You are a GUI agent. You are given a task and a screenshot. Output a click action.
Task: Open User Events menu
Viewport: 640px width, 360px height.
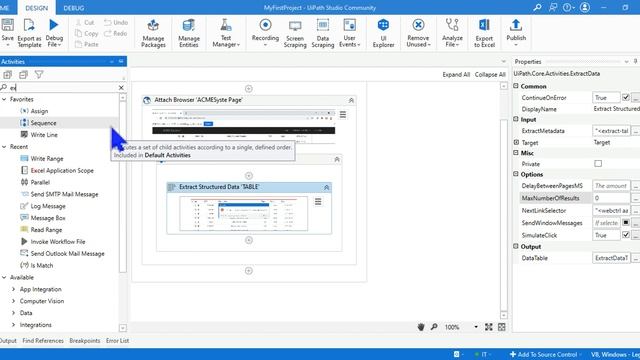pos(349,33)
